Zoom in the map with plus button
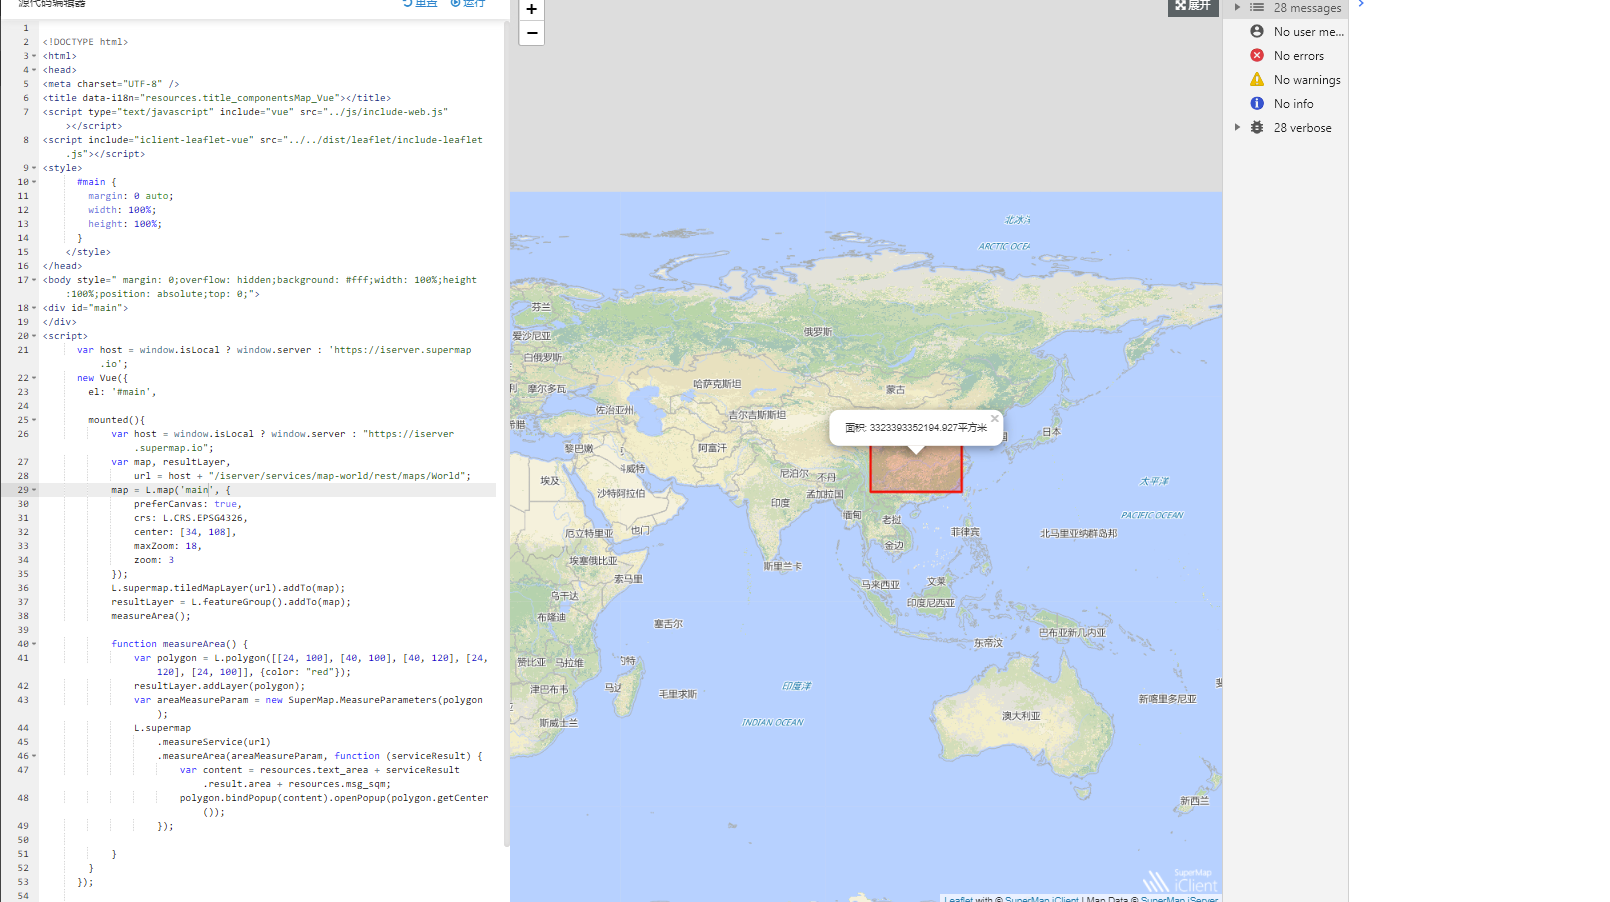Screen dimensions: 1610x902 [532, 9]
